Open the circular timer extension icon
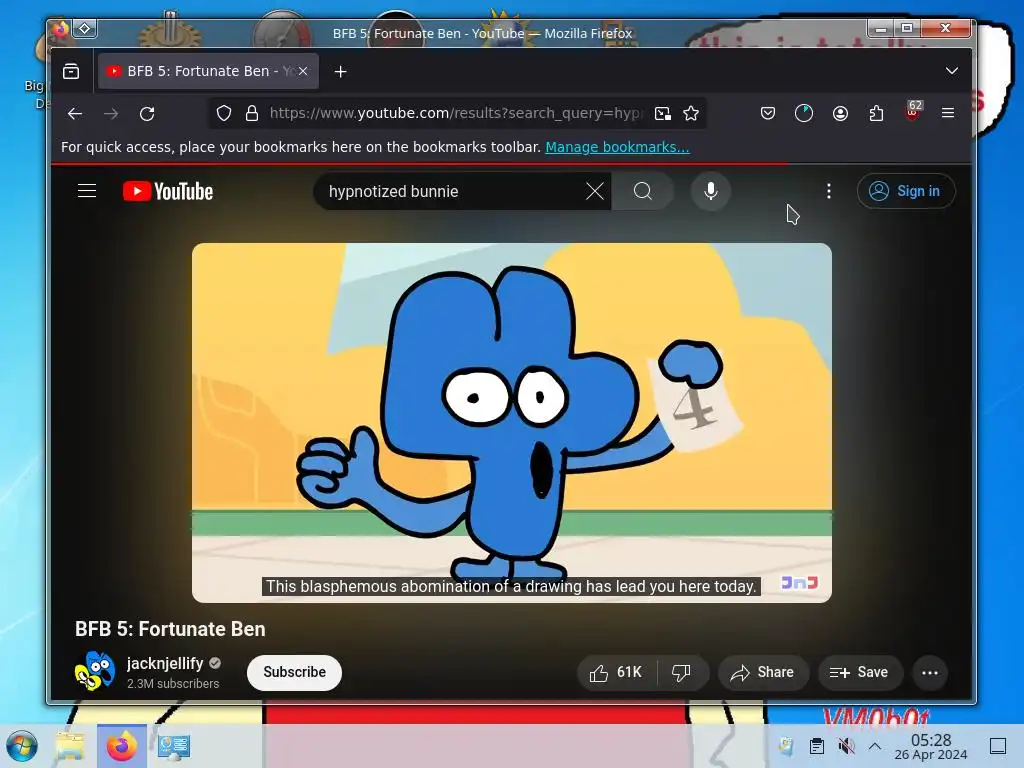The width and height of the screenshot is (1024, 768). click(x=804, y=114)
